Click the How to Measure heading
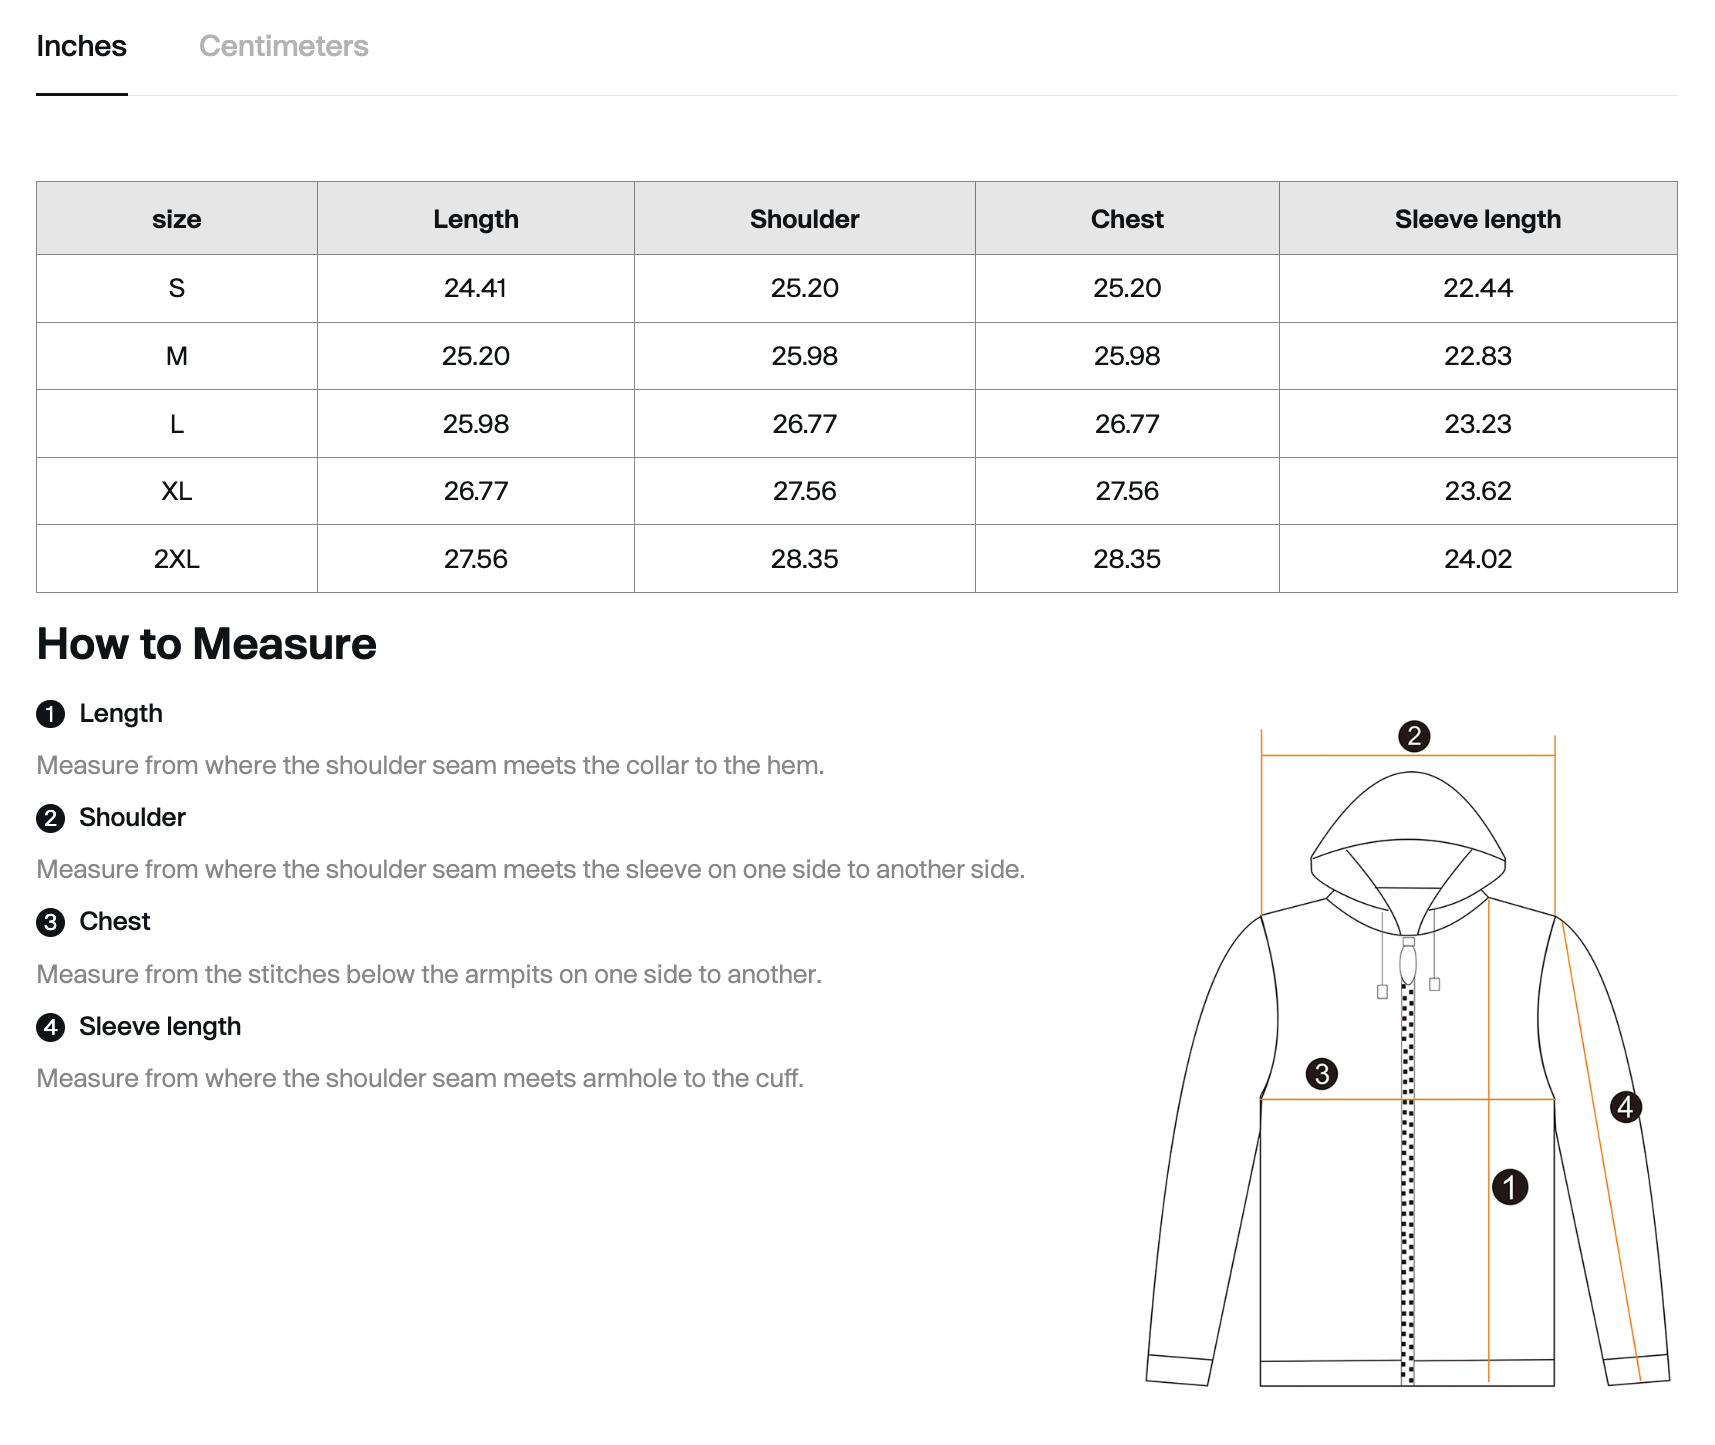This screenshot has height=1445, width=1715. pyautogui.click(x=206, y=644)
